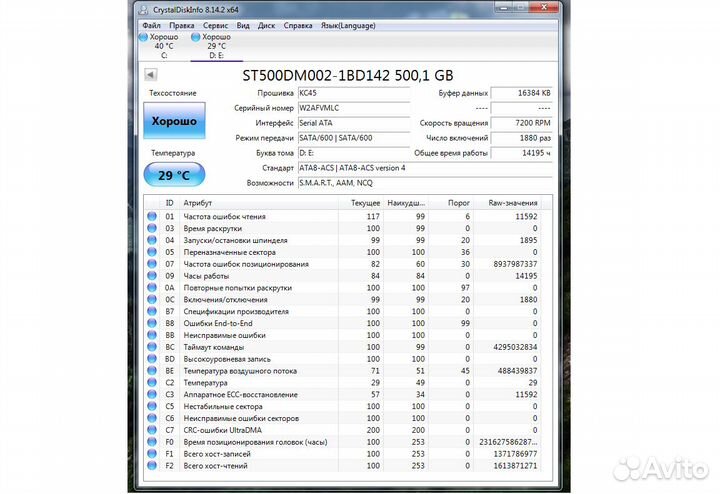The width and height of the screenshot is (720, 494).
Task: Click the transfer mode field SATA/600 | SATA/600
Action: point(354,138)
